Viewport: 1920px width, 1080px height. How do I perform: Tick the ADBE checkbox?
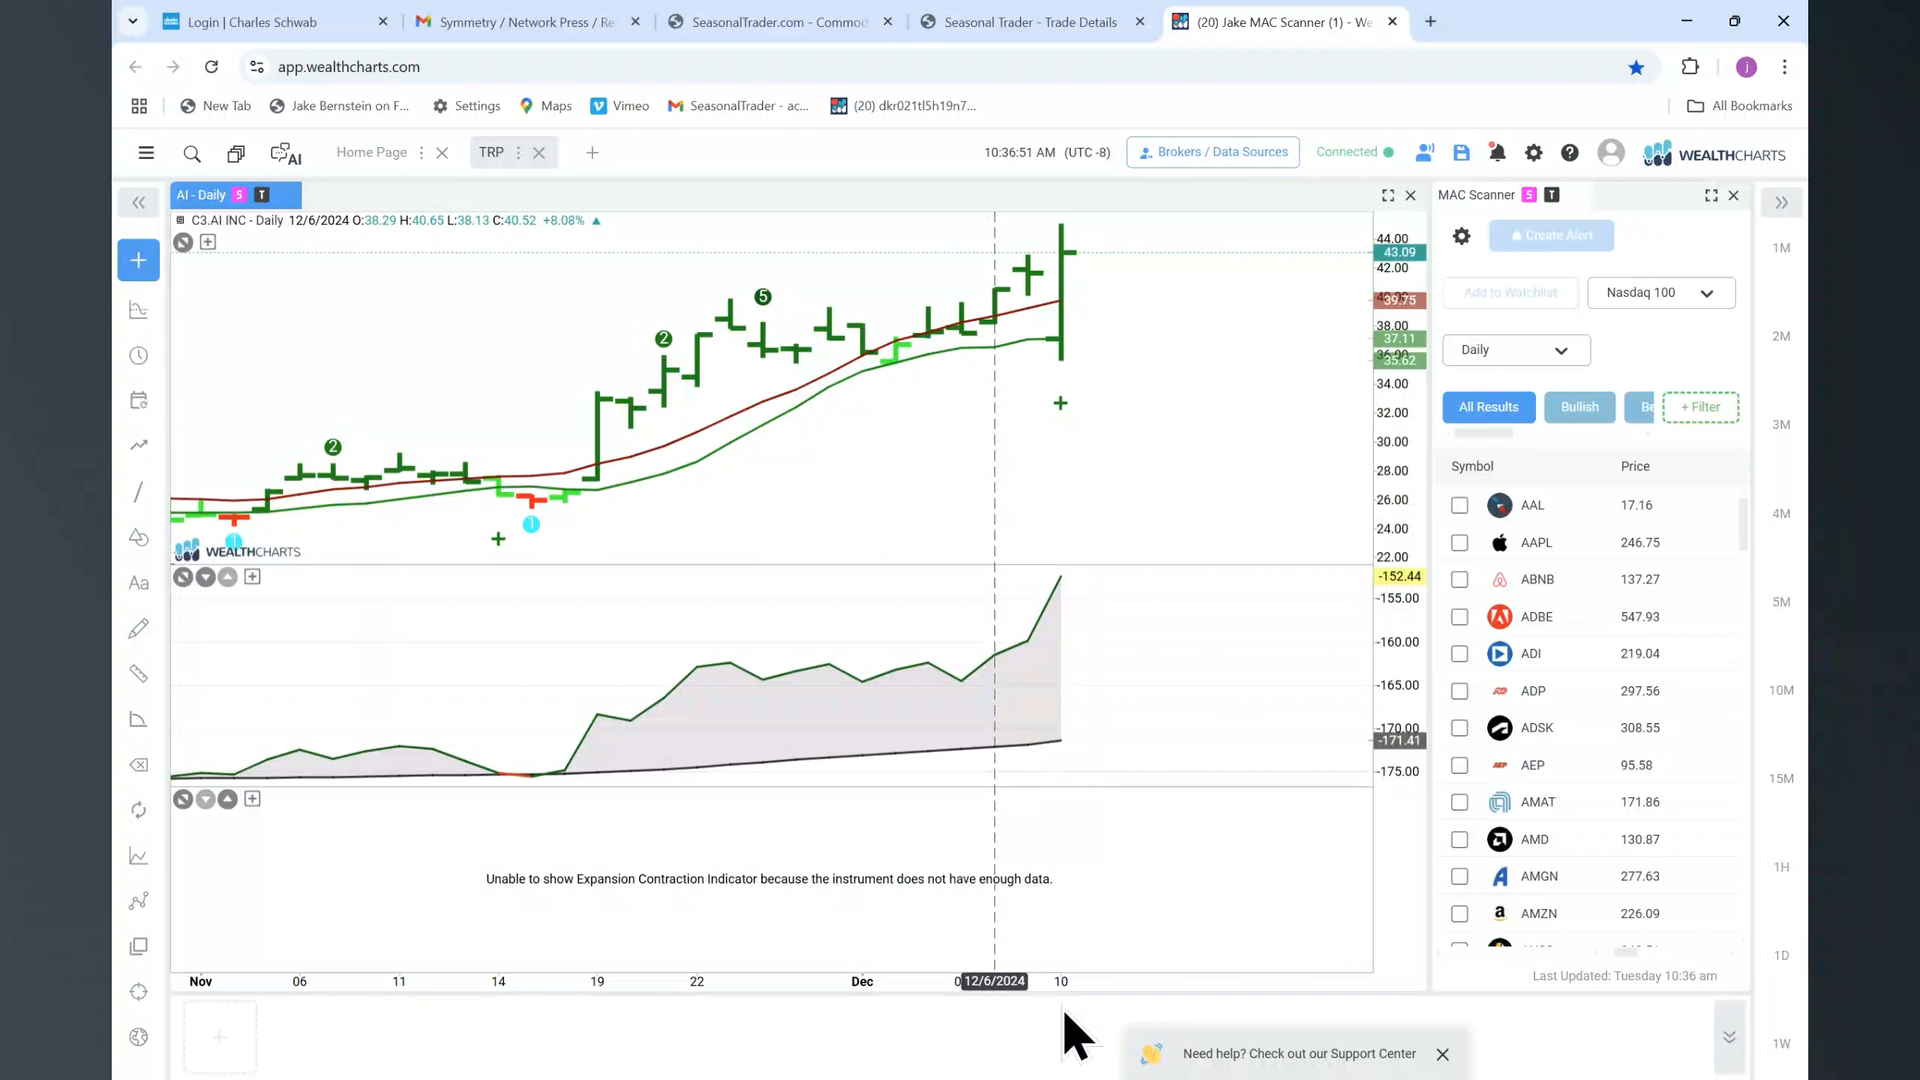(1459, 617)
